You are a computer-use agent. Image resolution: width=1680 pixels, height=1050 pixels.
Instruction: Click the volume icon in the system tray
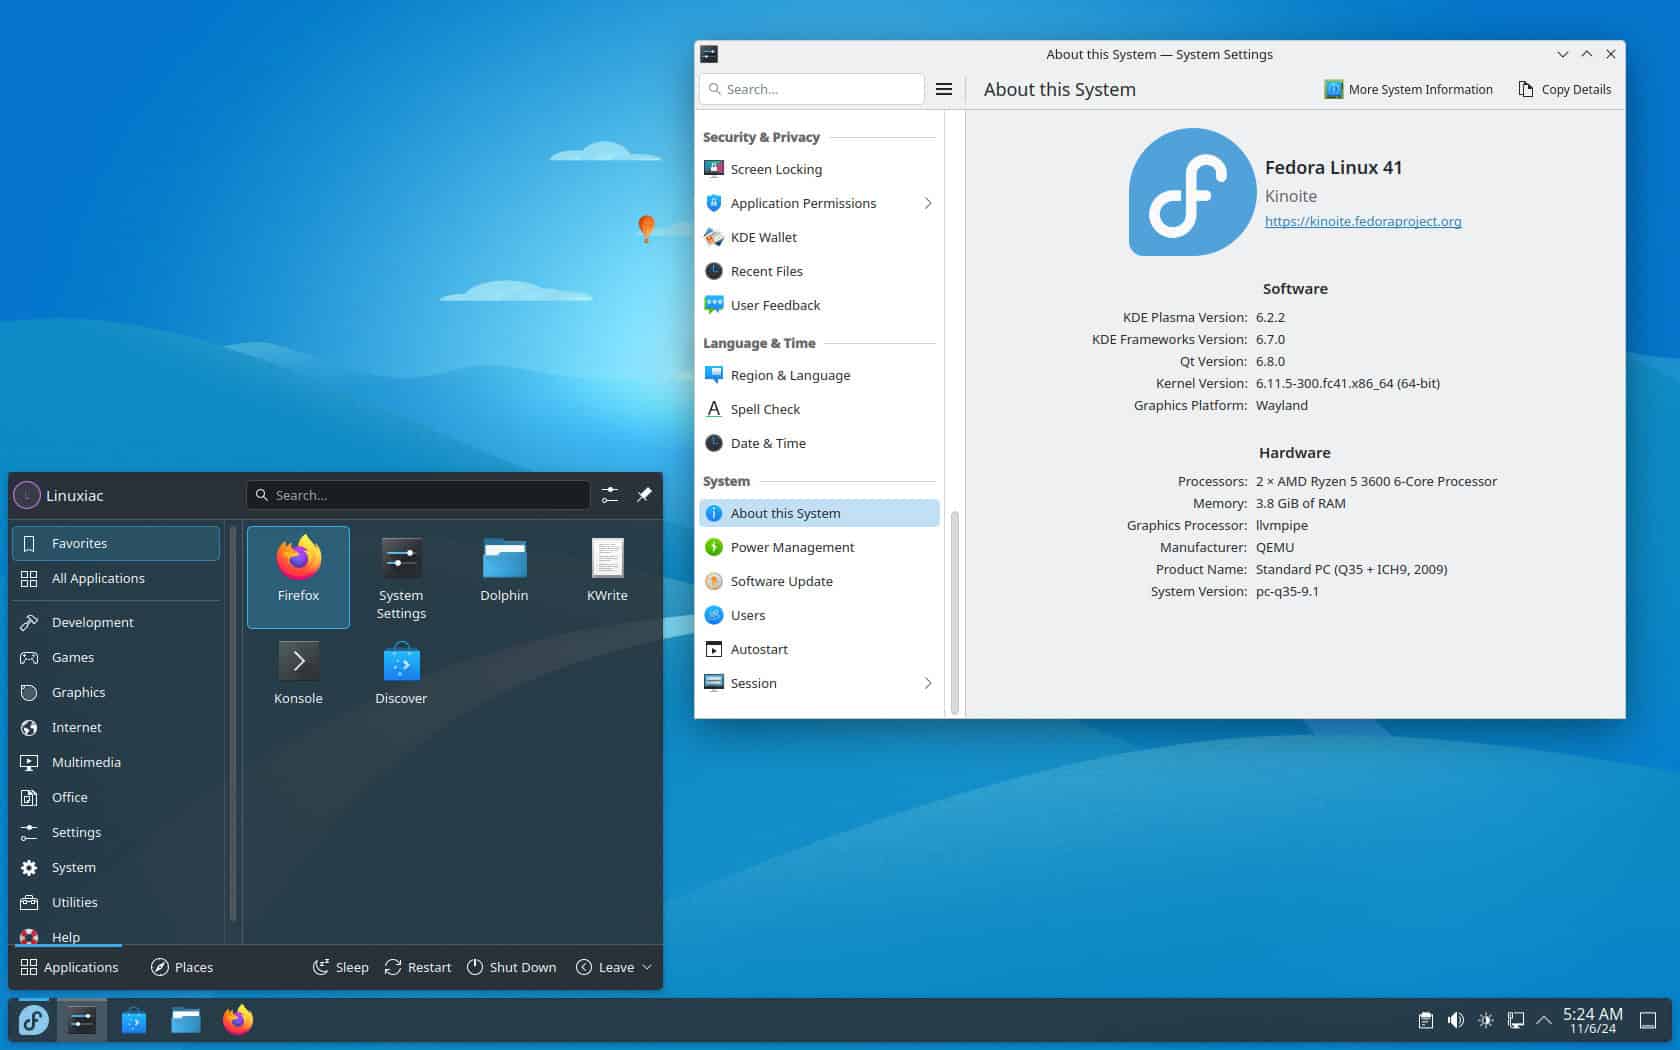point(1456,1020)
